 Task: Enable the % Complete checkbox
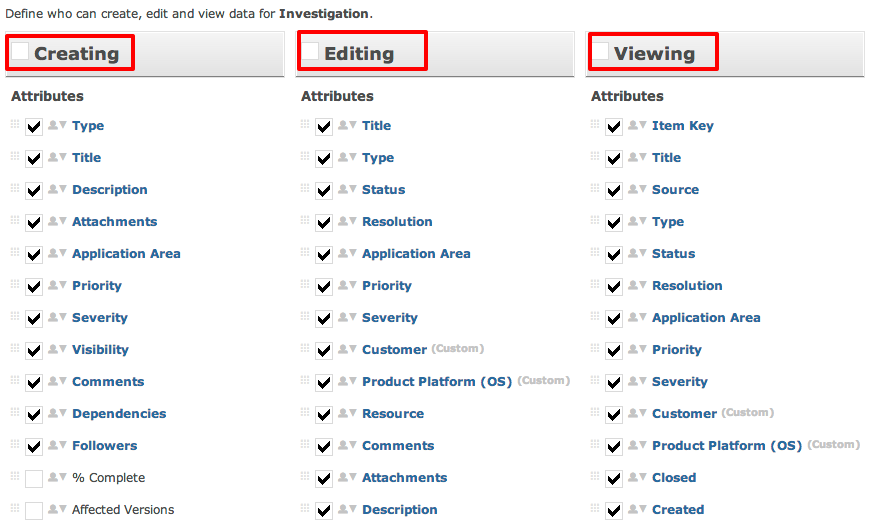pos(34,478)
